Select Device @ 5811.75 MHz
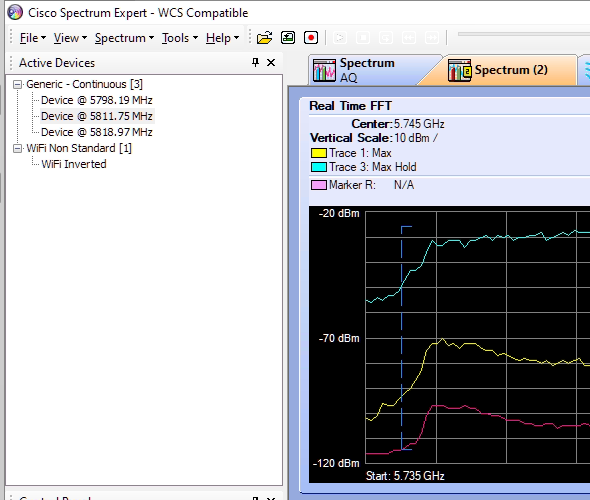Image resolution: width=590 pixels, height=500 pixels. (97, 116)
